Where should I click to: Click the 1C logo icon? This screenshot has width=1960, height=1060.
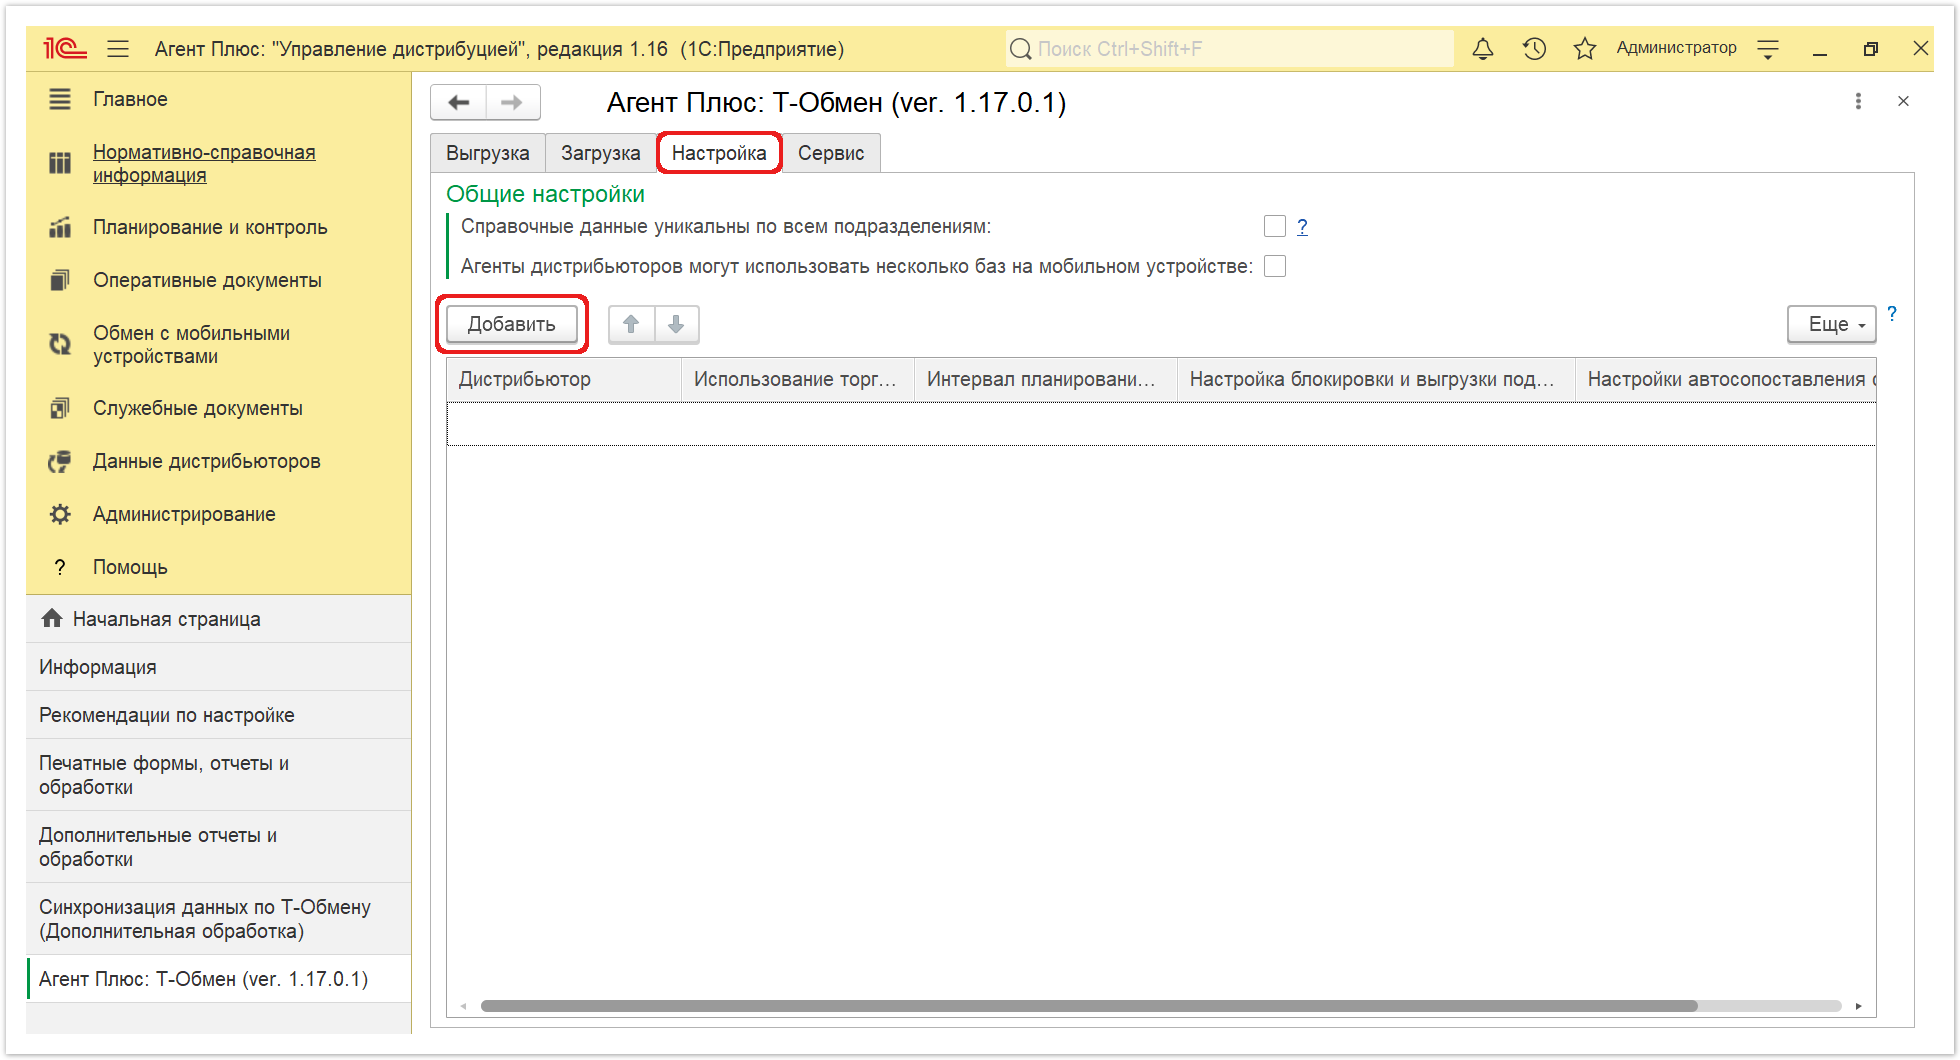(x=65, y=48)
